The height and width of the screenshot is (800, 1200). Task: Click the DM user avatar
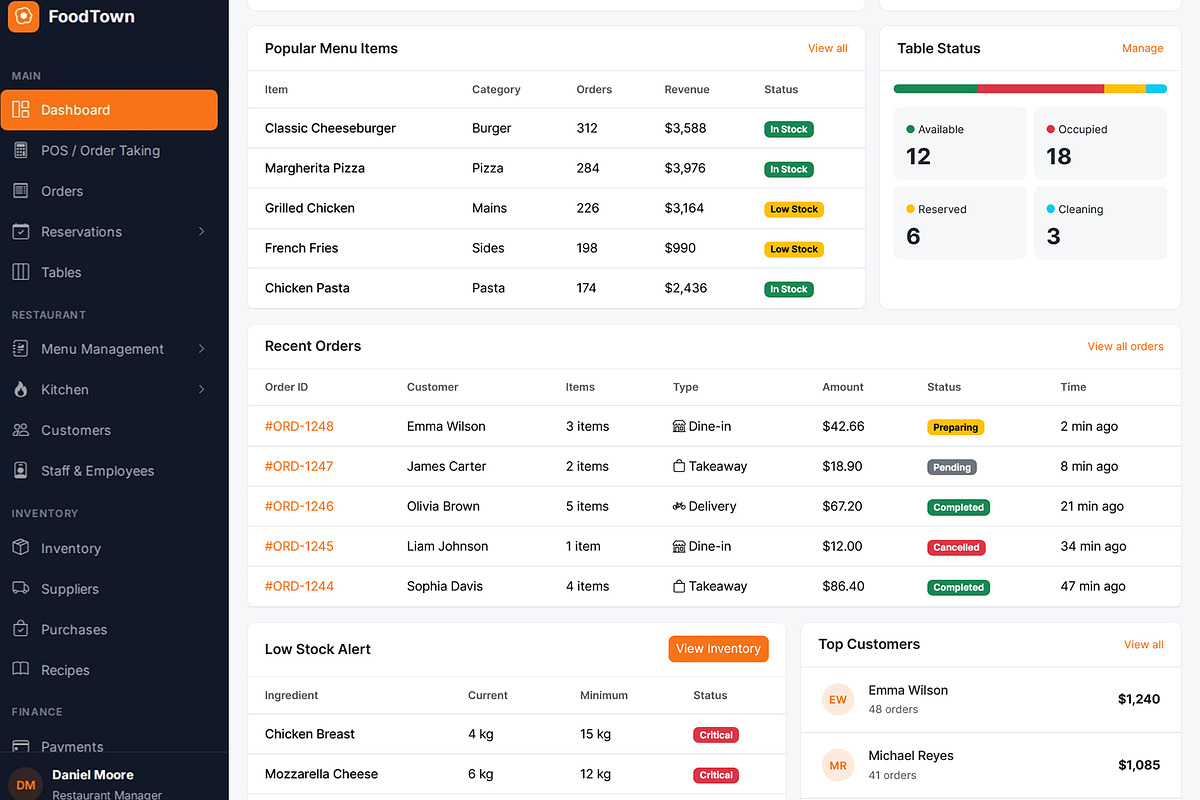(26, 784)
